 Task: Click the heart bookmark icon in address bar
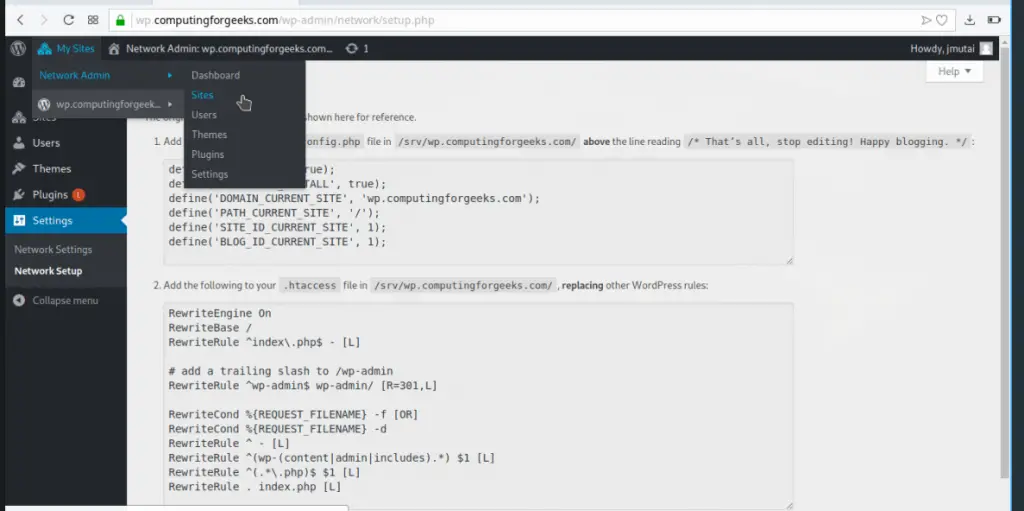pos(943,19)
